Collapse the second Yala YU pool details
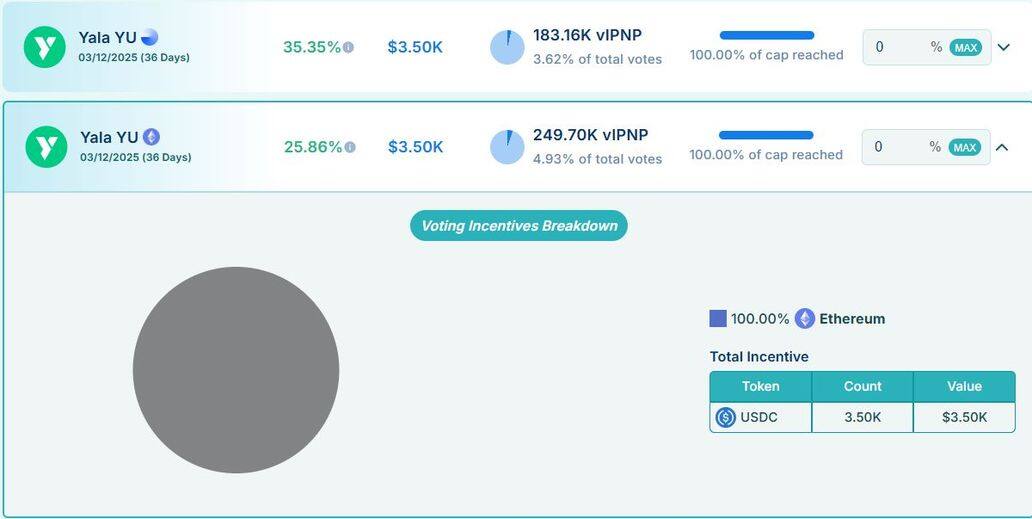Screen dimensions: 1032x519 pyautogui.click(x=1002, y=147)
